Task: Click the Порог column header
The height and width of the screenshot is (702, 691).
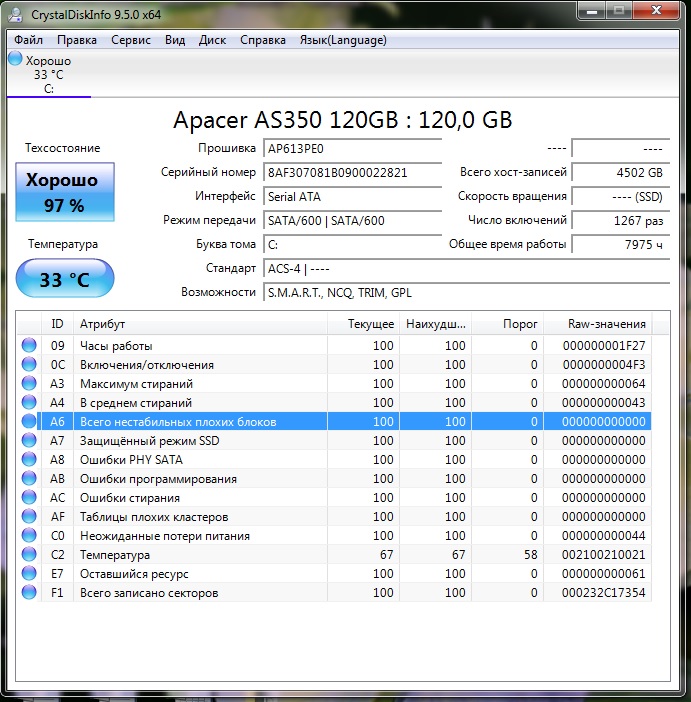Action: point(507,324)
